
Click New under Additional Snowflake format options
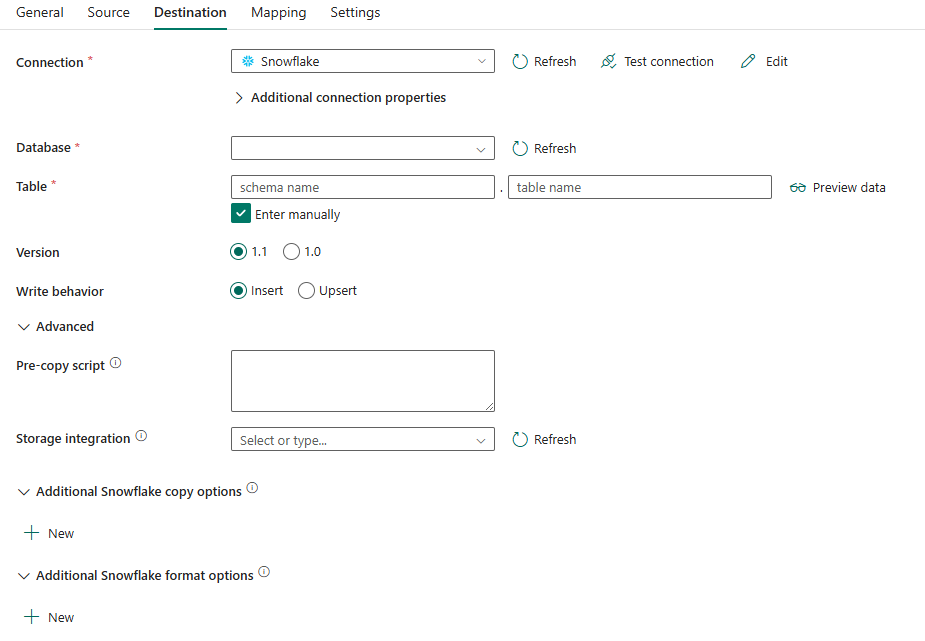[x=48, y=617]
